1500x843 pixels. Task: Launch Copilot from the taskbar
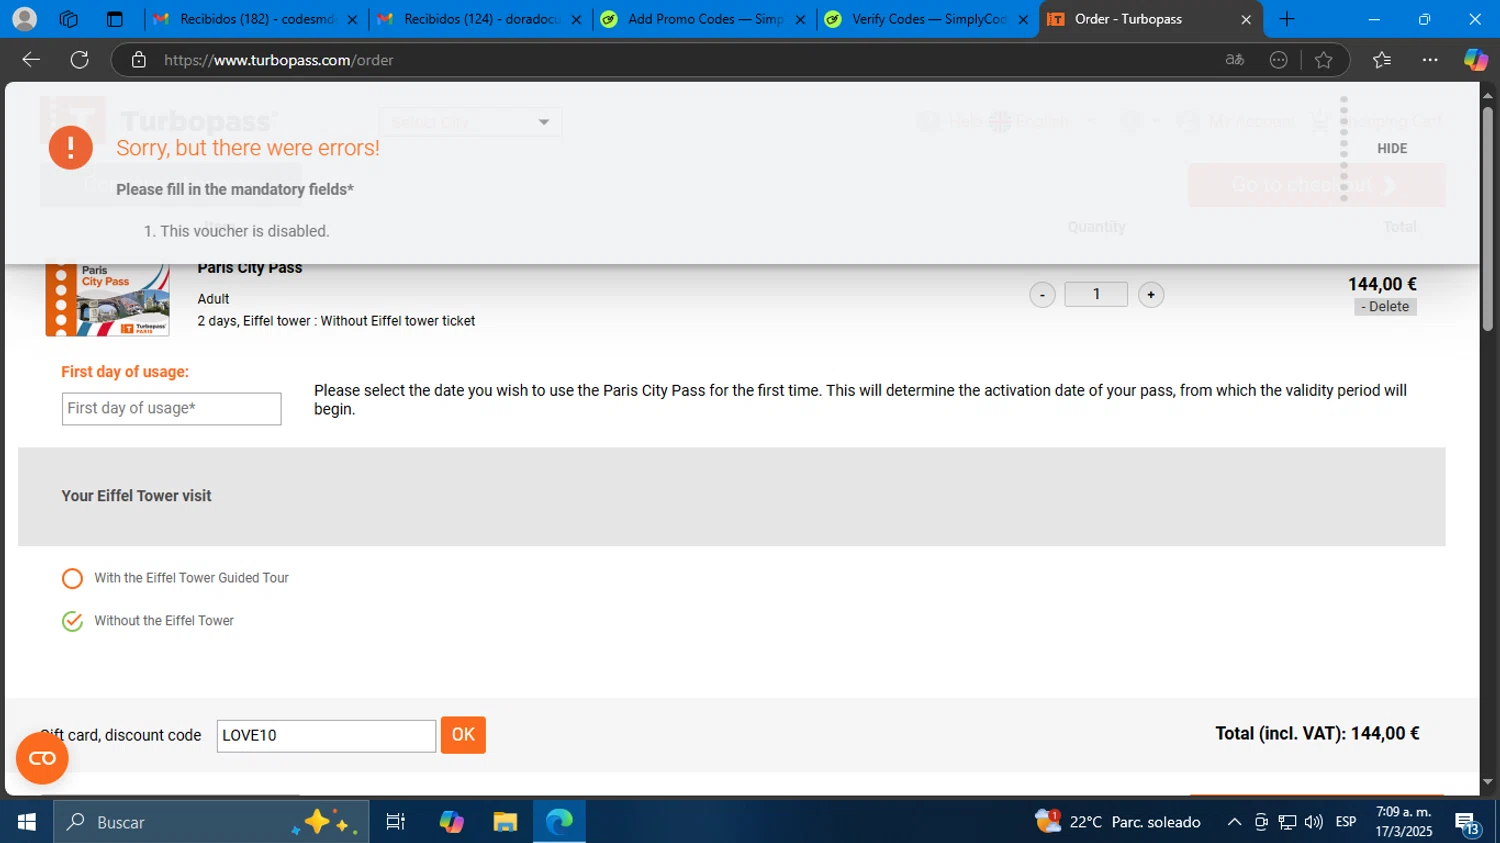(x=451, y=822)
